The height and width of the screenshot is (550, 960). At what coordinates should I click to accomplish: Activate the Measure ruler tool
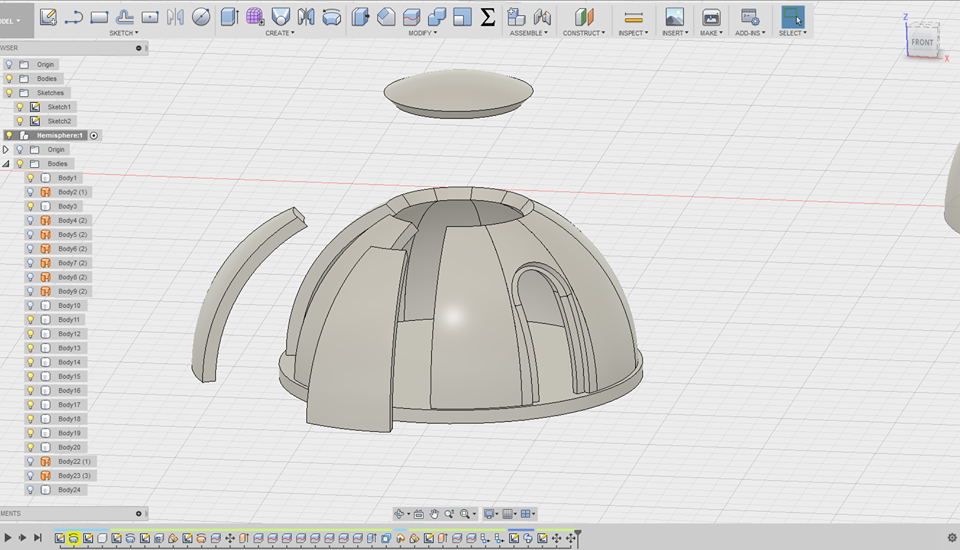coord(633,17)
